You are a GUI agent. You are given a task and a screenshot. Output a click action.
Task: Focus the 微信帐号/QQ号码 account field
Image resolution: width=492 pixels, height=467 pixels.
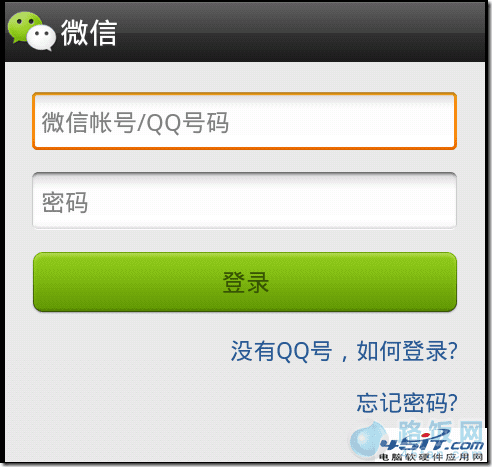[244, 121]
